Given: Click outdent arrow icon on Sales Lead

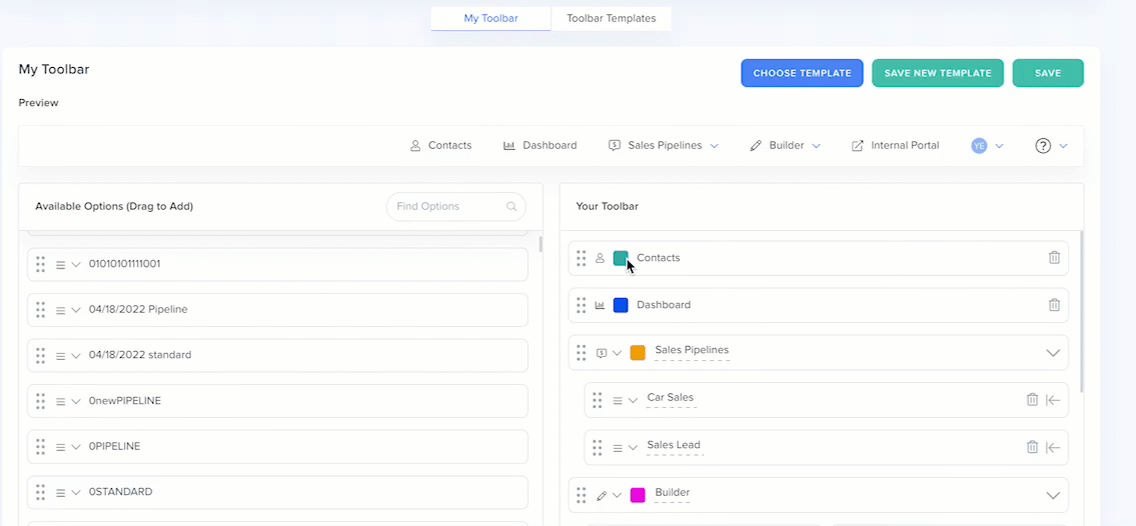Looking at the screenshot, I should (1053, 448).
